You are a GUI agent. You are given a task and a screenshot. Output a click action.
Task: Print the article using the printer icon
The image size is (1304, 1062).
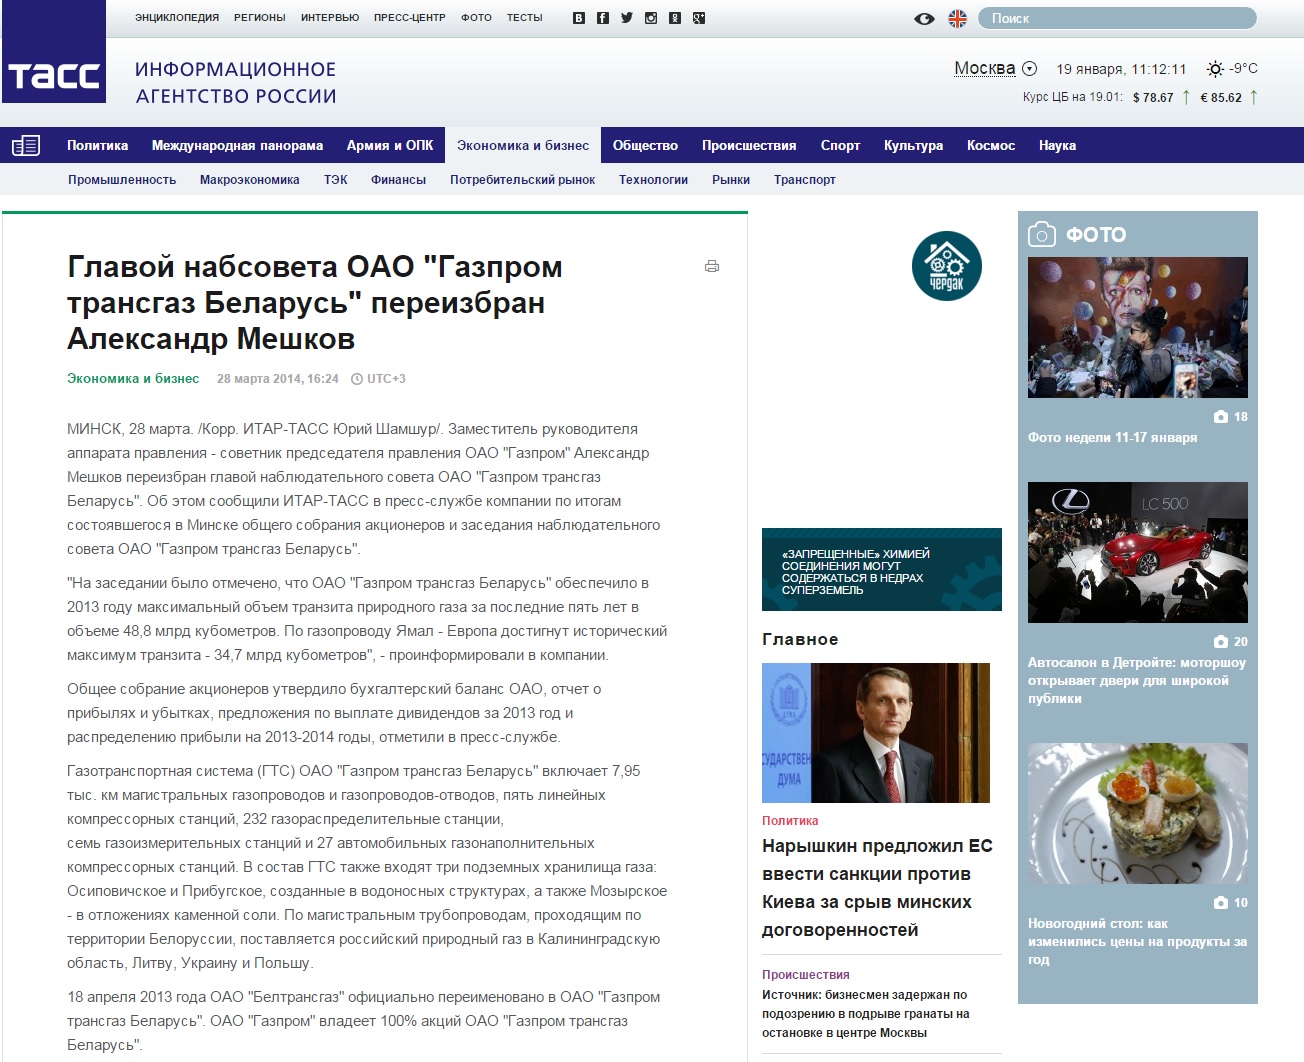pyautogui.click(x=712, y=266)
